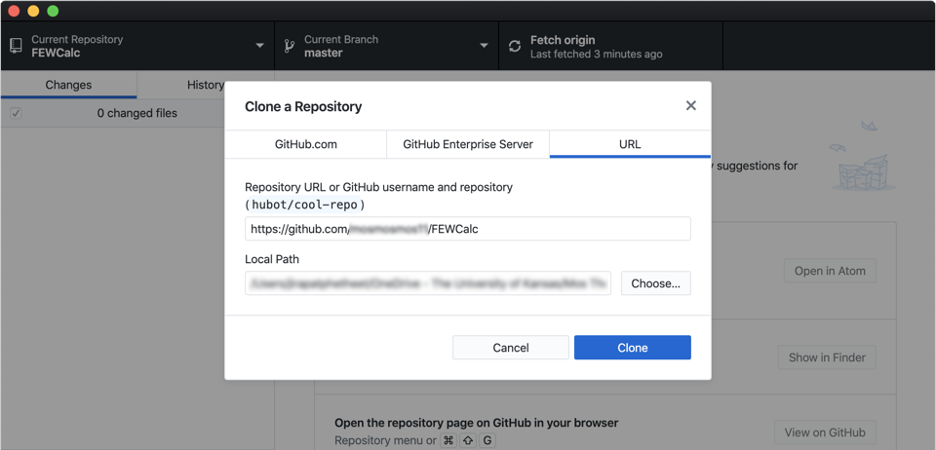
Task: Click the Fetch origin button
Action: (610, 46)
